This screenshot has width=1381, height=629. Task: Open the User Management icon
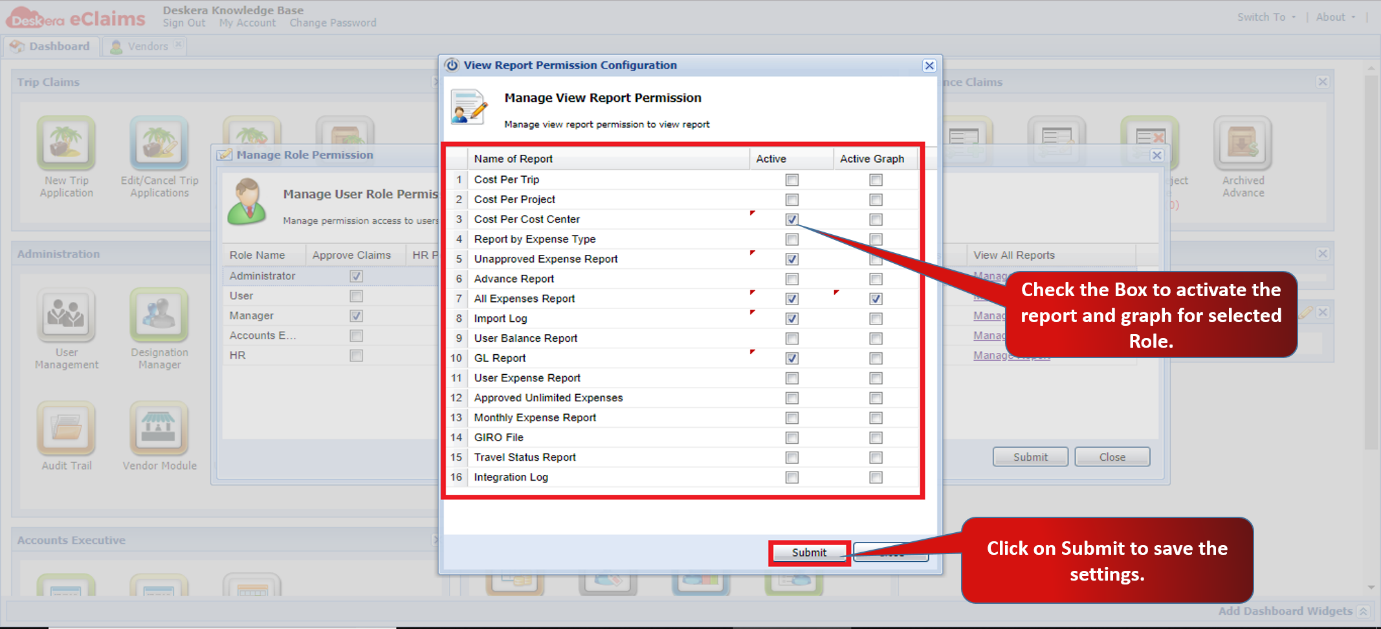pos(67,316)
